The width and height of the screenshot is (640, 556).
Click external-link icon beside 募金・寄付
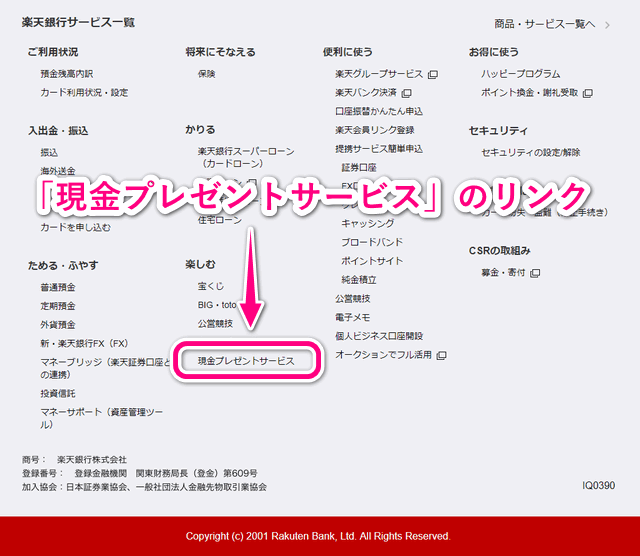535,273
